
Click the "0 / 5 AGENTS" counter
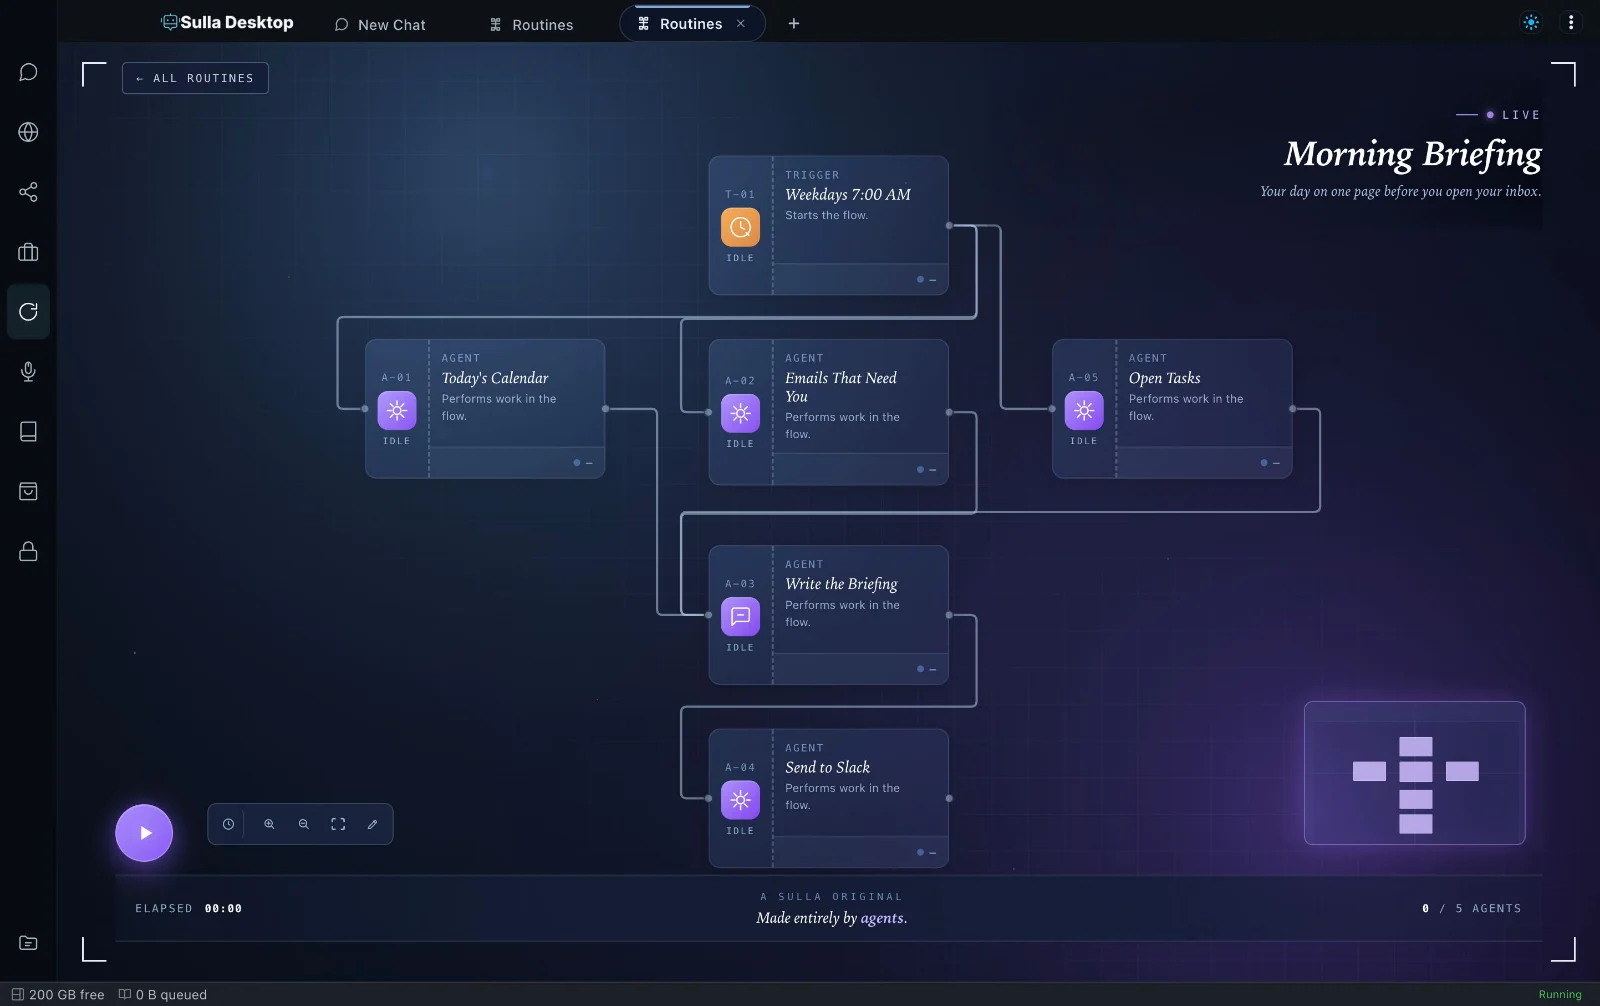point(1471,908)
